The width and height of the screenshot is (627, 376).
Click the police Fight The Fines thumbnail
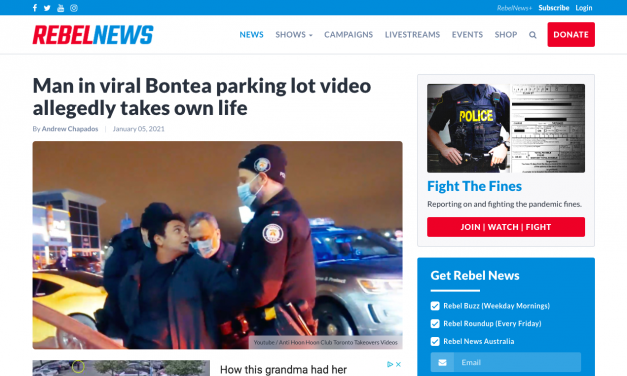coord(506,128)
